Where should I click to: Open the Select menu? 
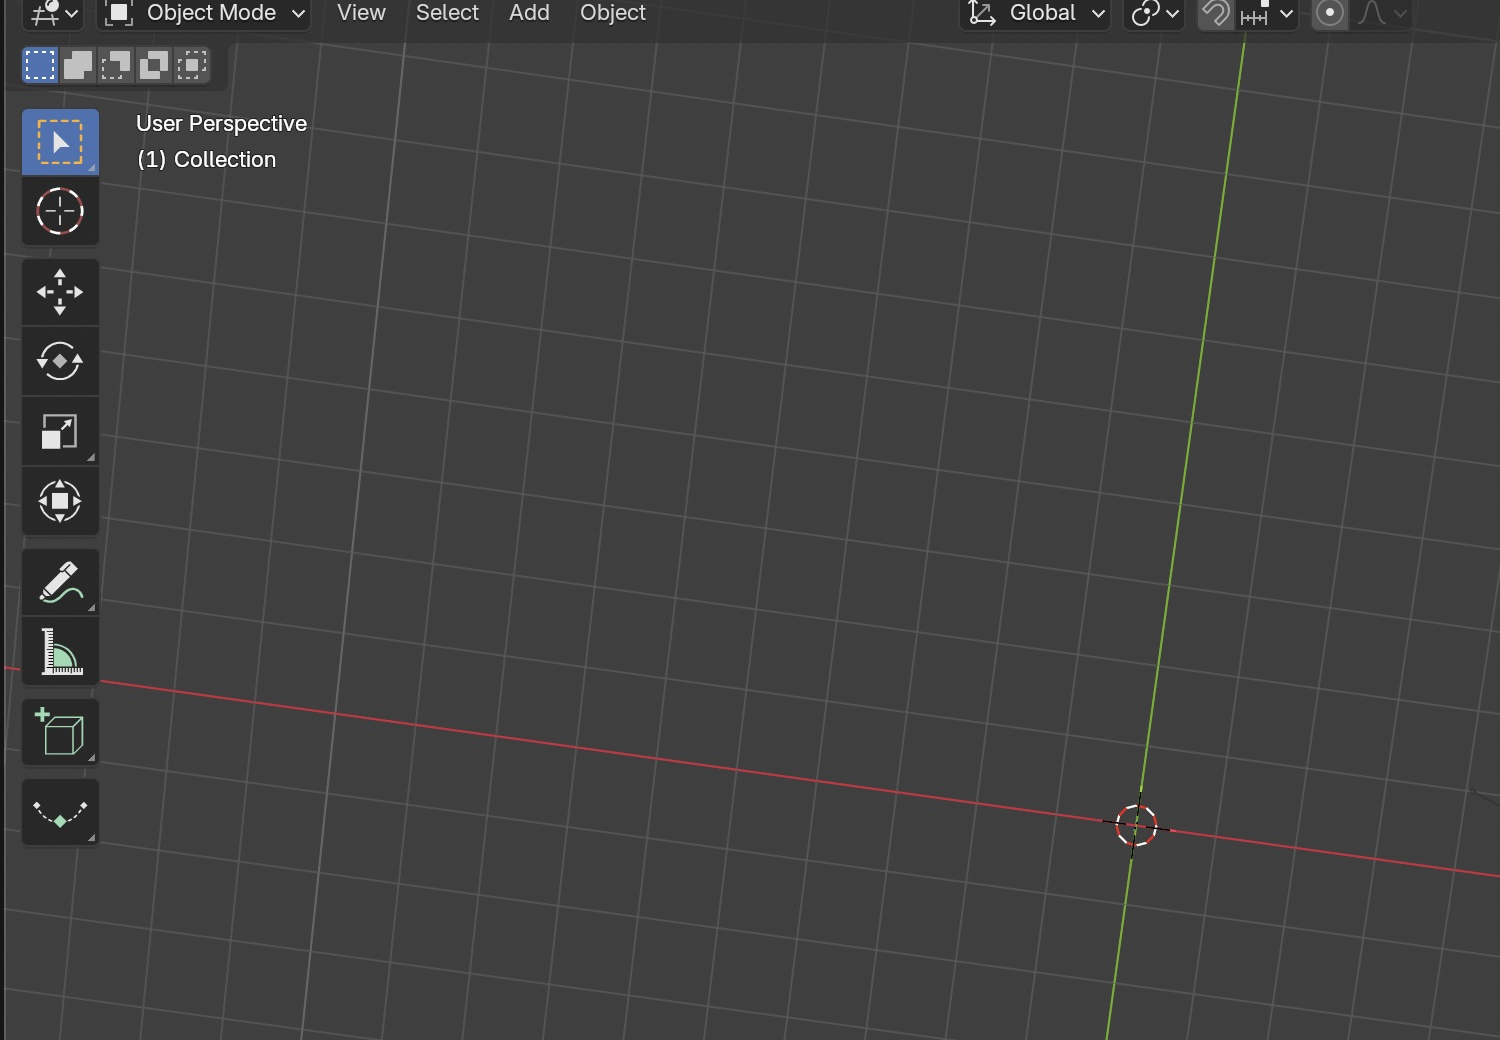[x=447, y=13]
